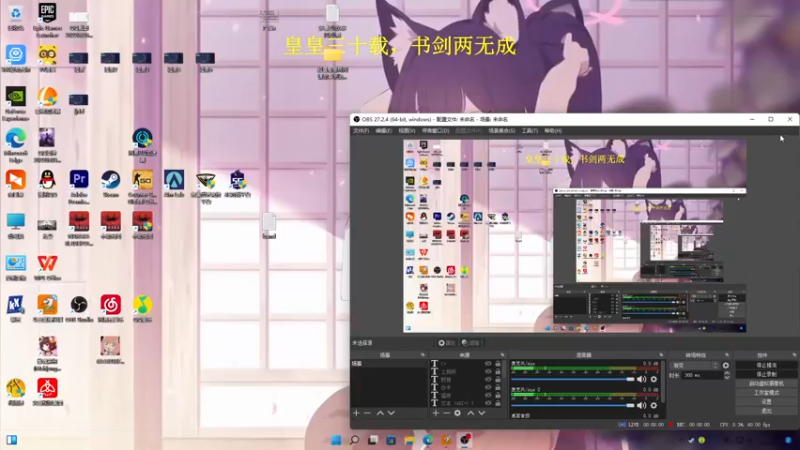Open gear settings for 麦克风/Aux mixer channel
The height and width of the screenshot is (450, 800).
(x=654, y=379)
